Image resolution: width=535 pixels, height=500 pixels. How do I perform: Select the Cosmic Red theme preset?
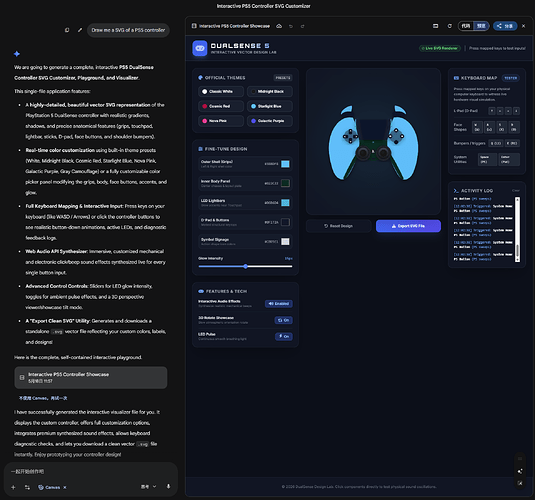point(221,106)
